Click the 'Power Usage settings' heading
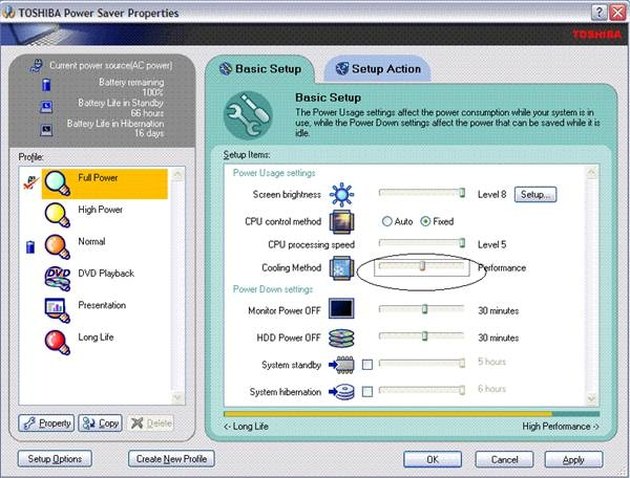Viewport: 630px width, 478px height. pos(274,173)
